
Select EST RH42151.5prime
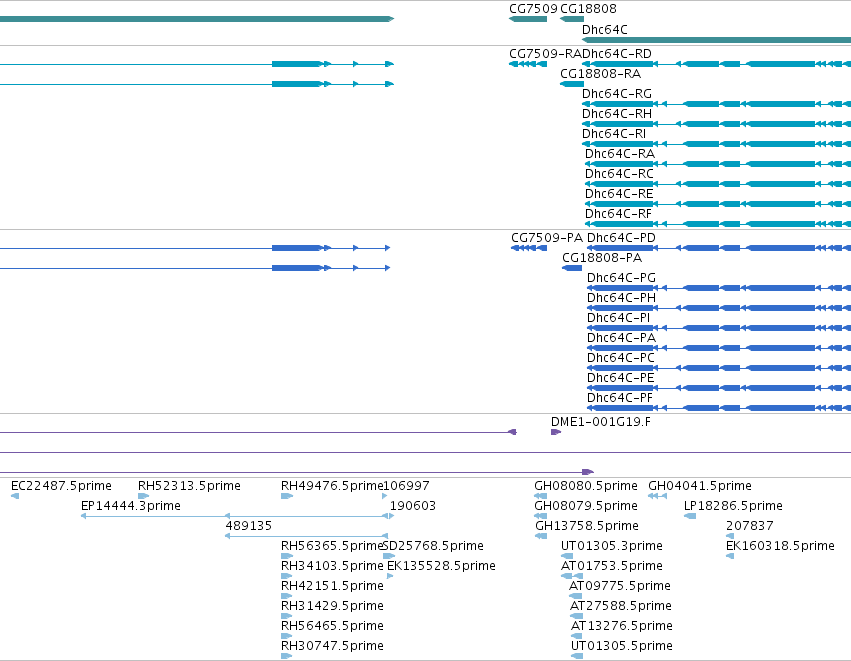coord(332,586)
